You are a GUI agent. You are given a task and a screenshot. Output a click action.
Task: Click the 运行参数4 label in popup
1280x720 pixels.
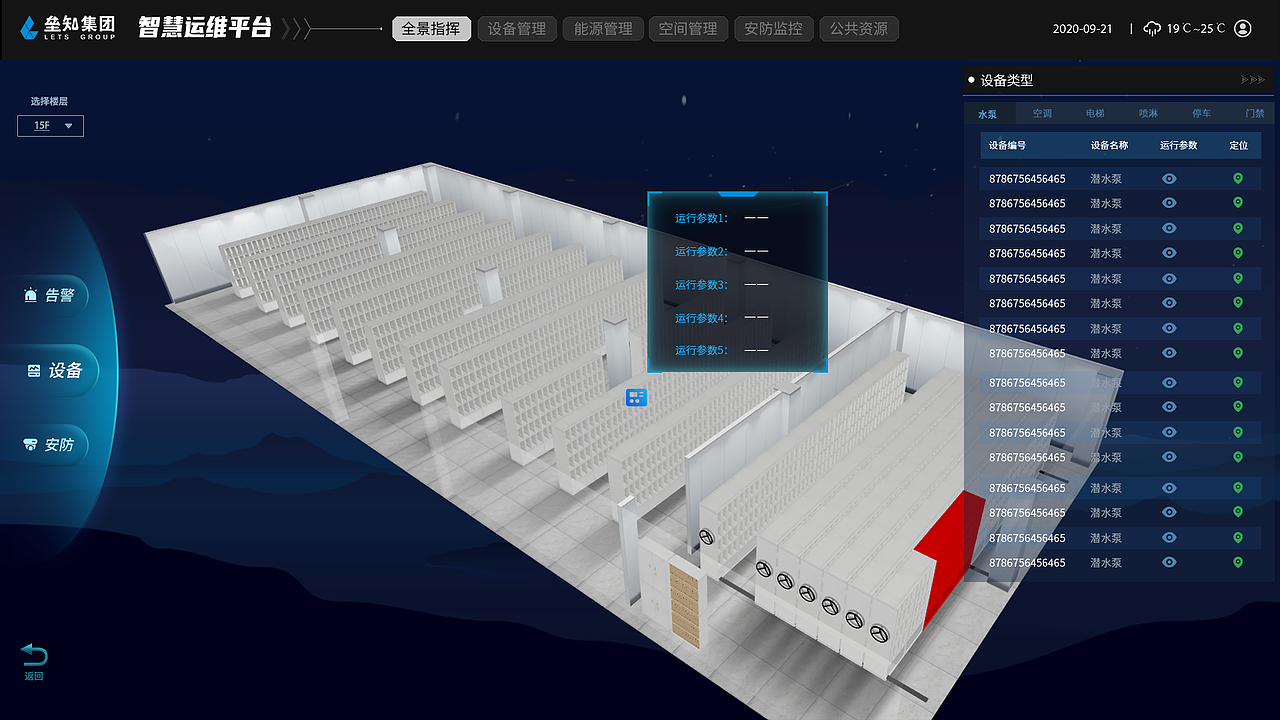(702, 318)
